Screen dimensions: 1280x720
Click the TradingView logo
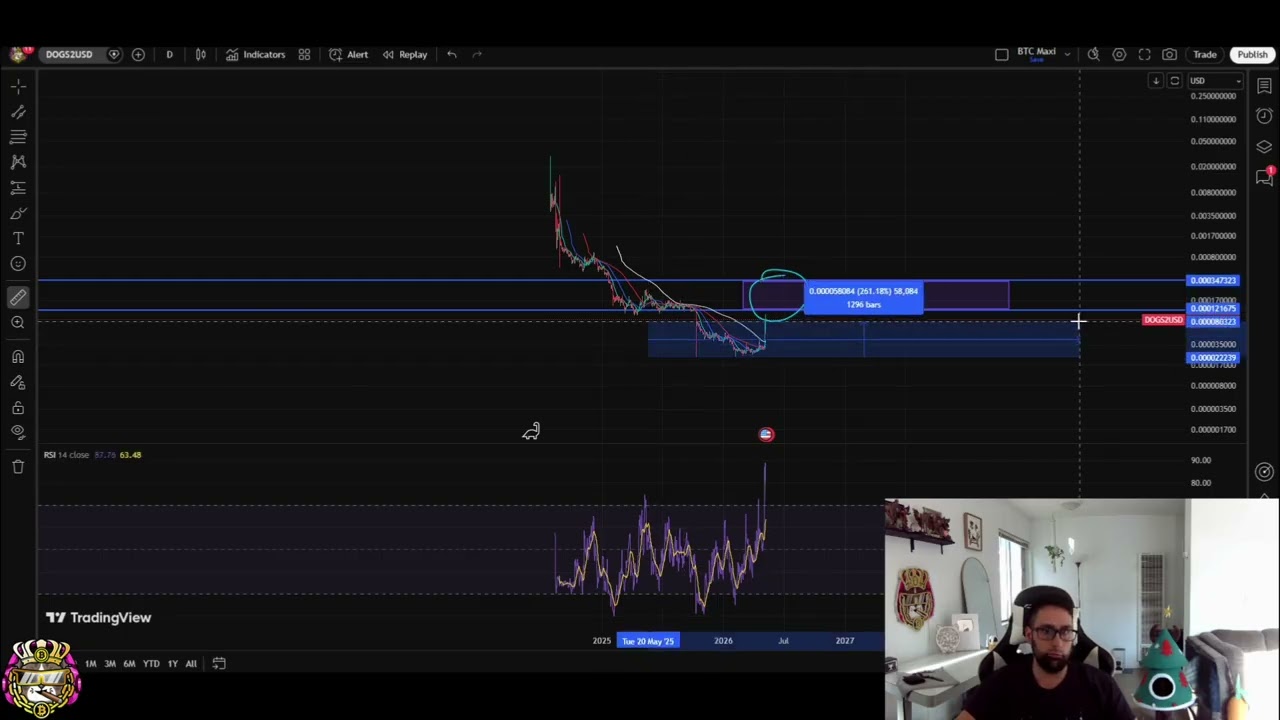click(x=98, y=618)
